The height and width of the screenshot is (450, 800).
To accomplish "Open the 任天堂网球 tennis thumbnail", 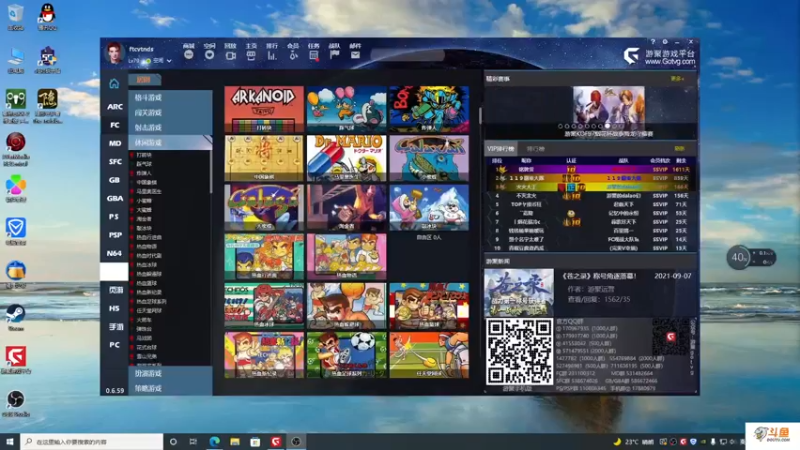I will (x=429, y=355).
